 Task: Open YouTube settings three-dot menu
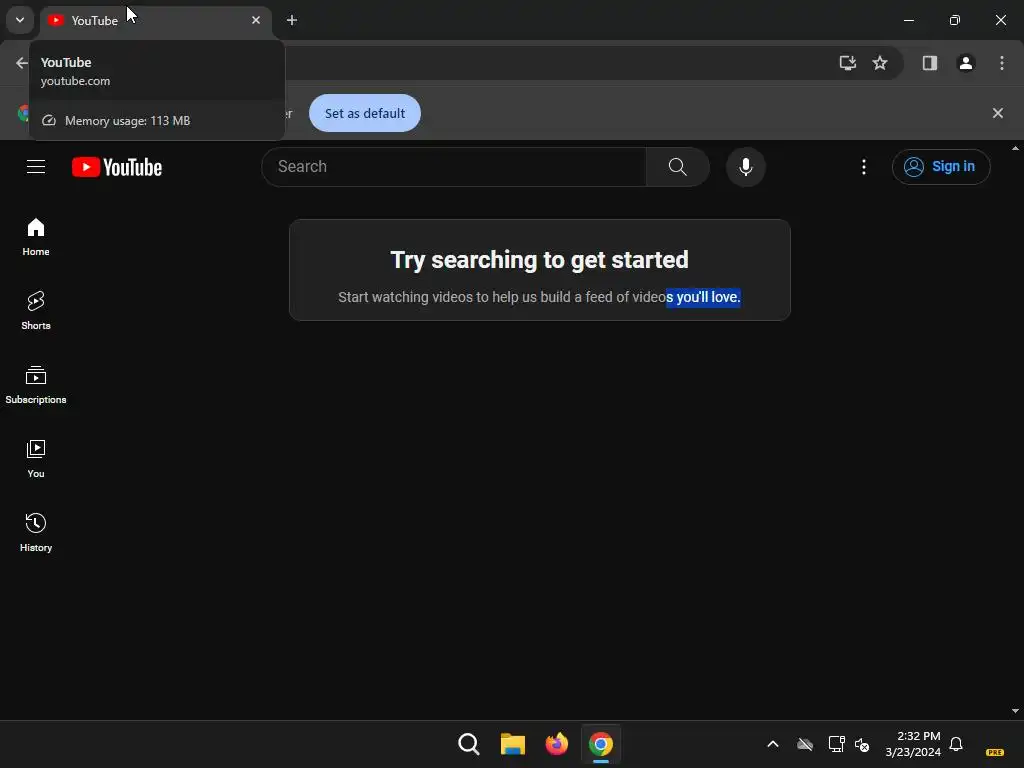[863, 167]
